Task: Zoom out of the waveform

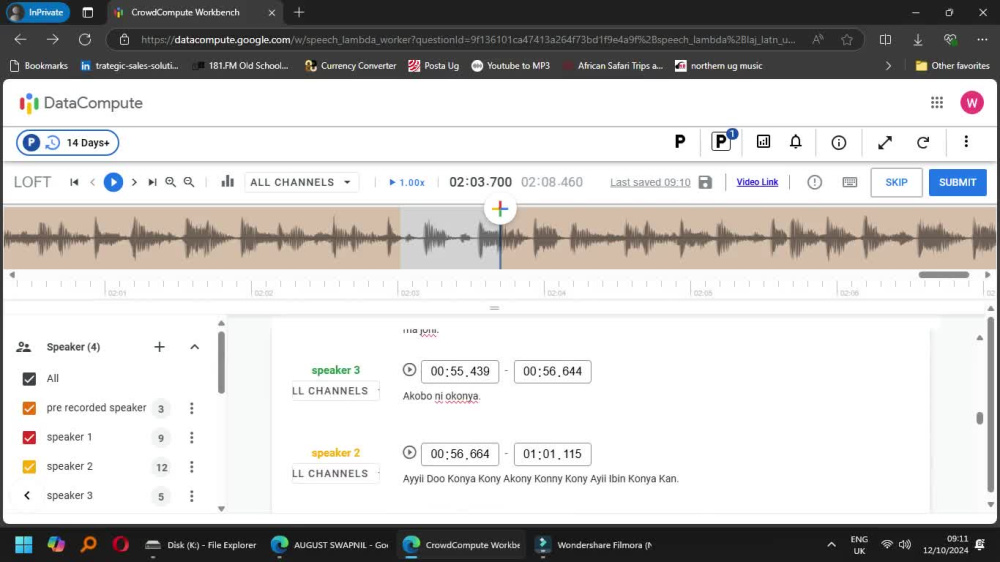Action: point(189,182)
